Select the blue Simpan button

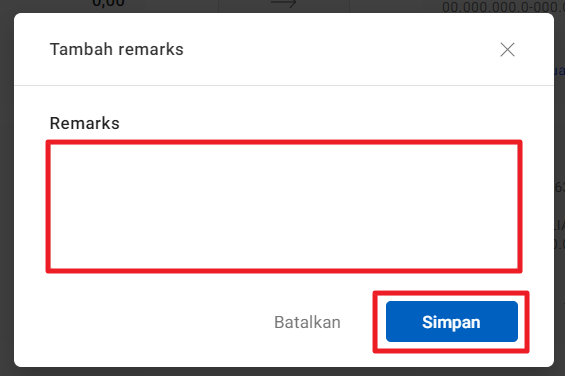(451, 322)
